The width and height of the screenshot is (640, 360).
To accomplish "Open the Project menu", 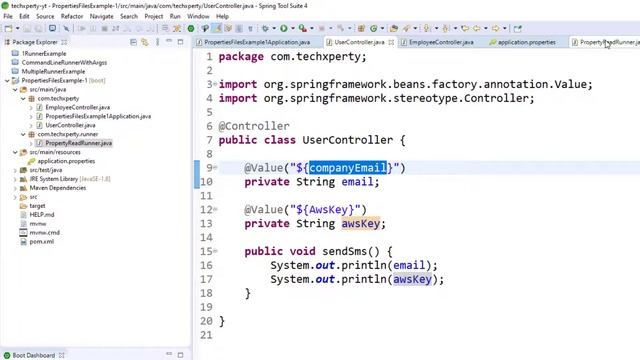I will 153,16.
